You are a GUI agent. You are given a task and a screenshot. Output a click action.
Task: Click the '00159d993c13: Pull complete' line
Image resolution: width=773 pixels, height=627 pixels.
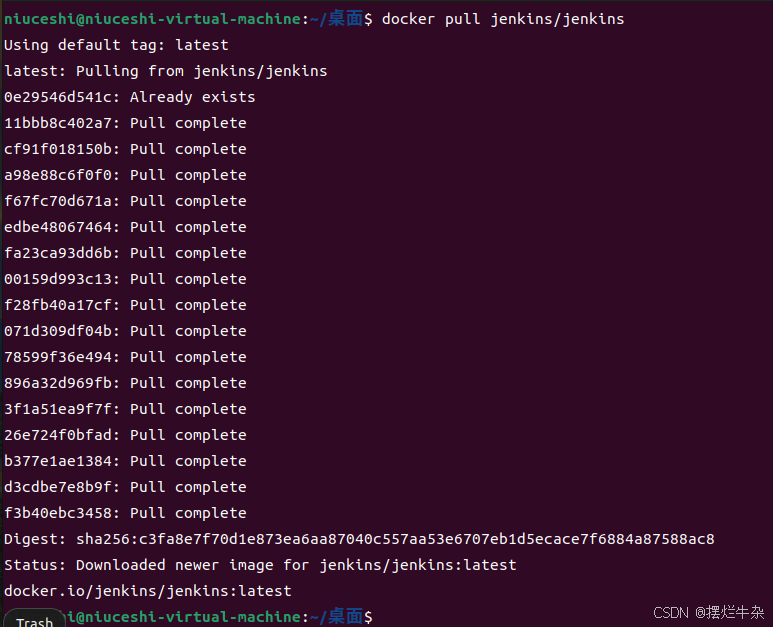pyautogui.click(x=125, y=279)
